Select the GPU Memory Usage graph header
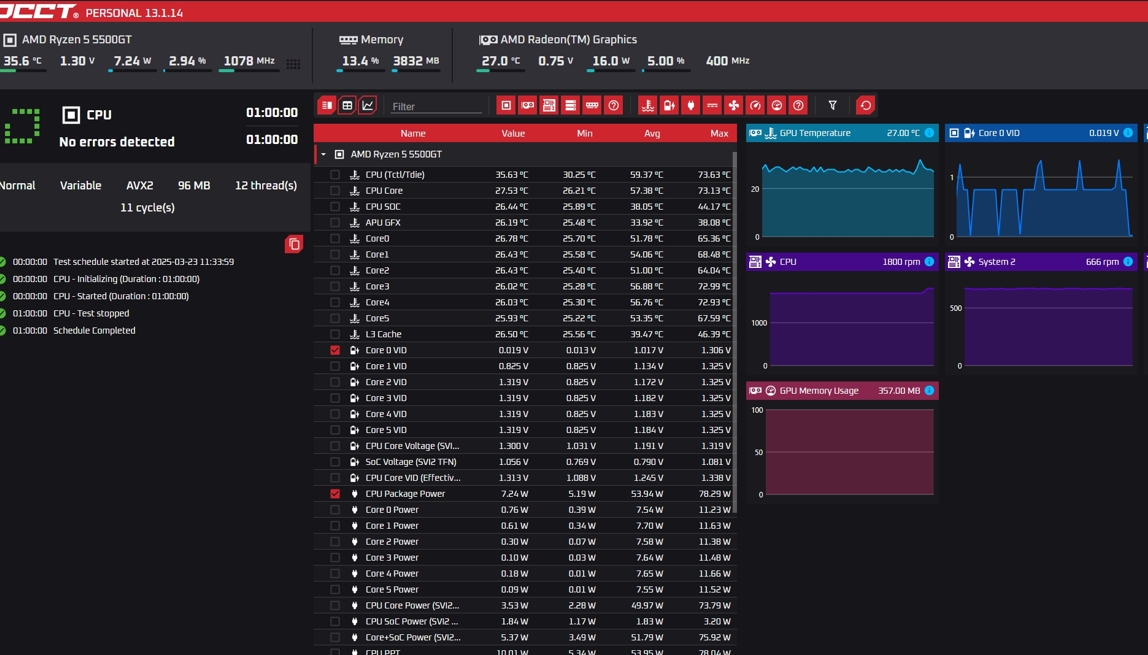1148x655 pixels. (x=842, y=390)
